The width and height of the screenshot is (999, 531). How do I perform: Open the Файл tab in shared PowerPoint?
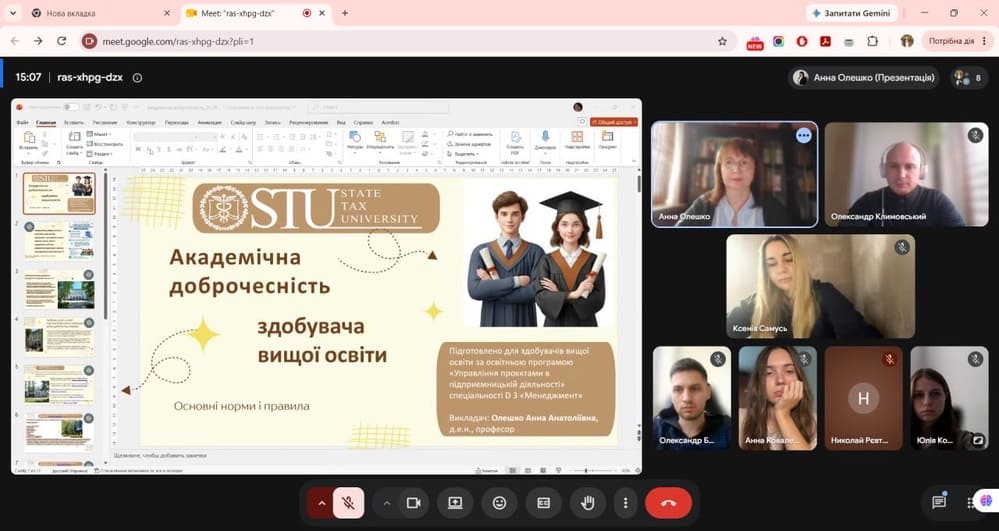pyautogui.click(x=22, y=122)
